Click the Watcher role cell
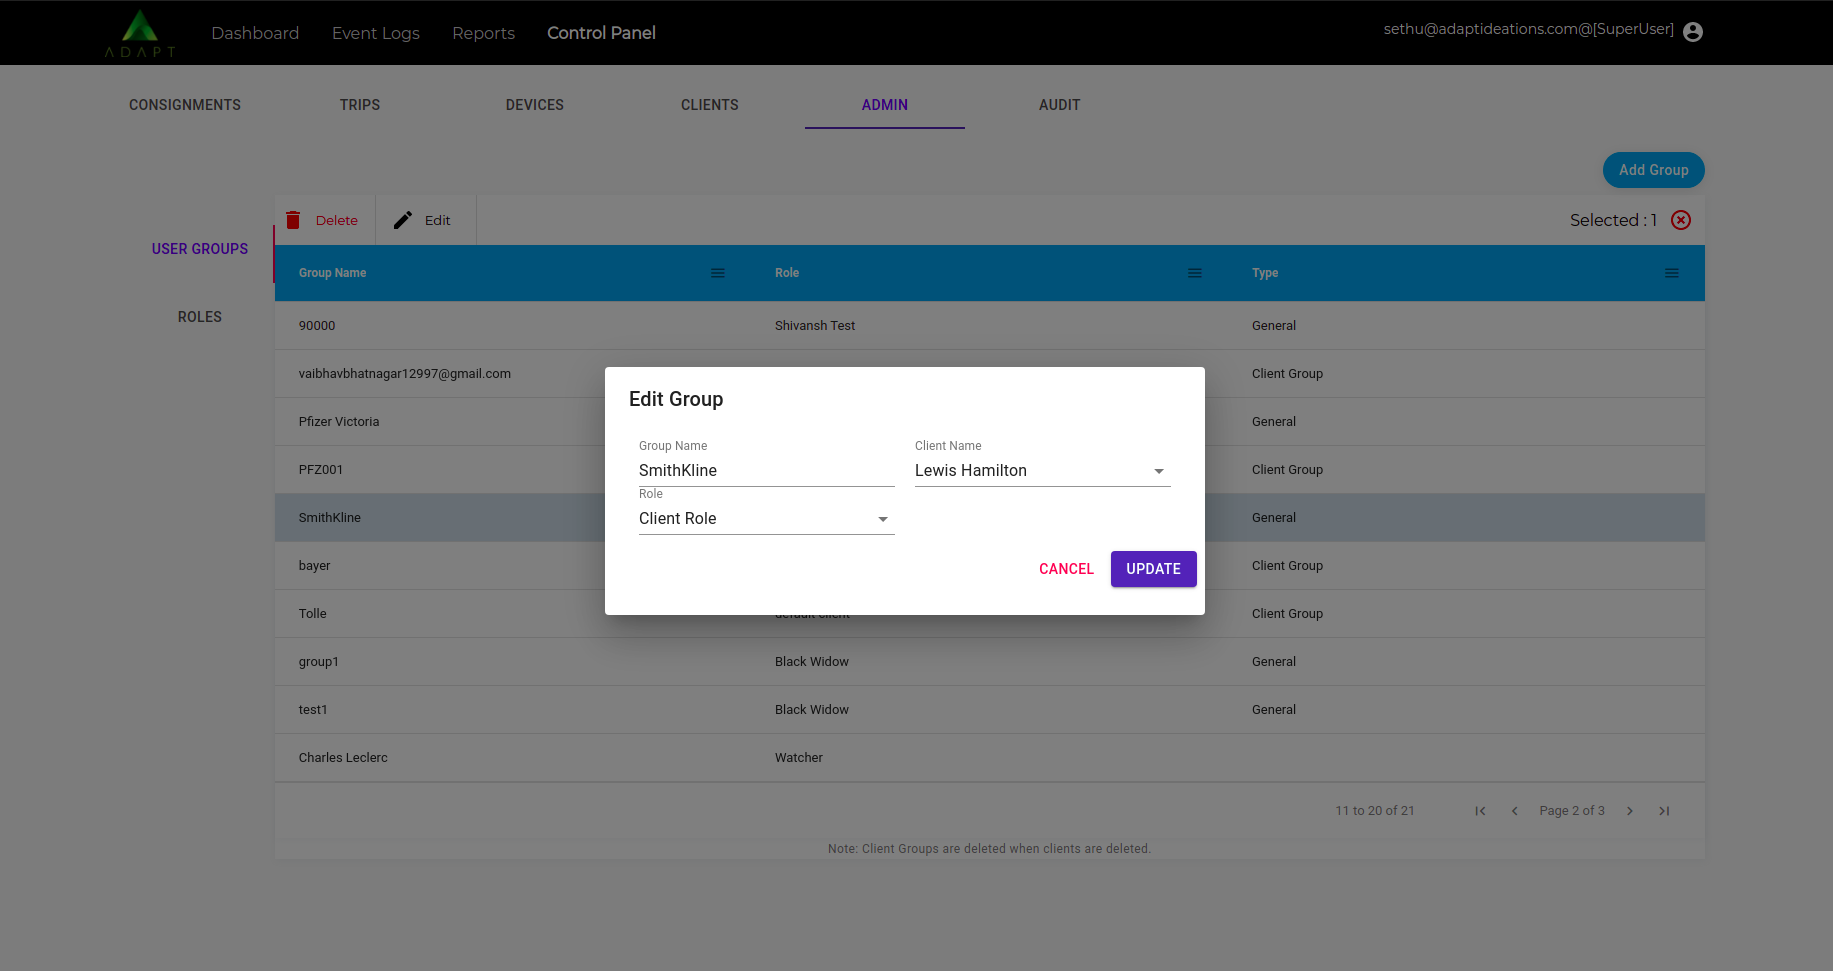 pyautogui.click(x=799, y=758)
